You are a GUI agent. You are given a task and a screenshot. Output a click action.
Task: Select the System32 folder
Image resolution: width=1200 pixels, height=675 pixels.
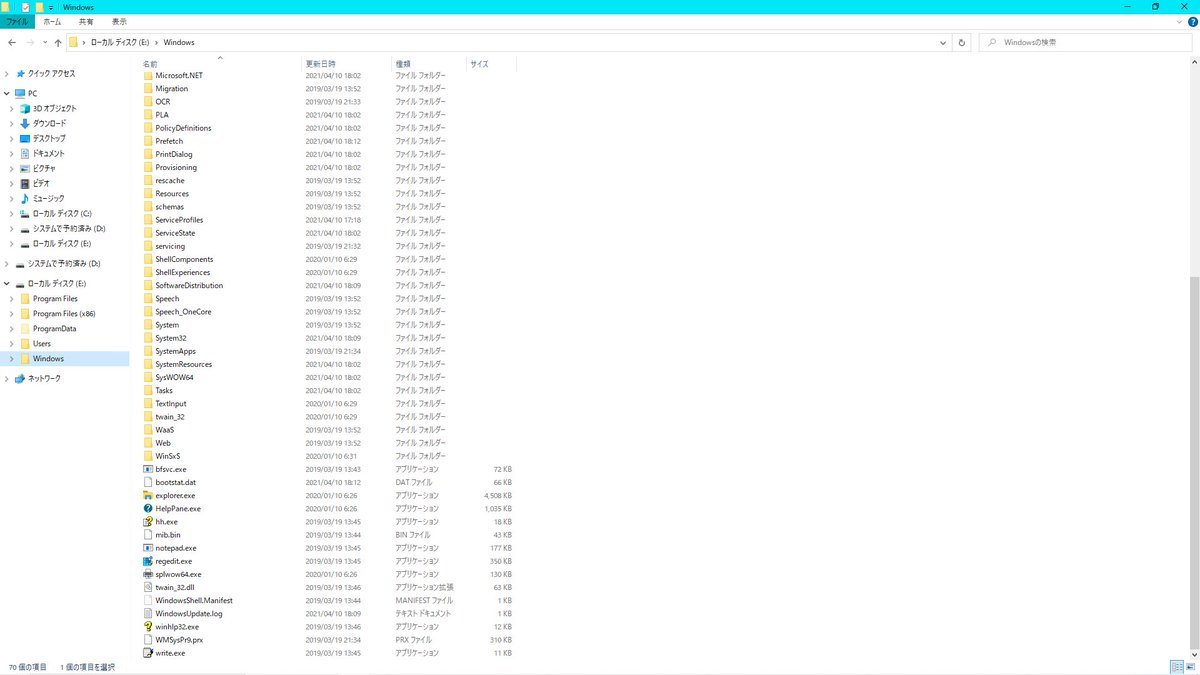pyautogui.click(x=171, y=338)
